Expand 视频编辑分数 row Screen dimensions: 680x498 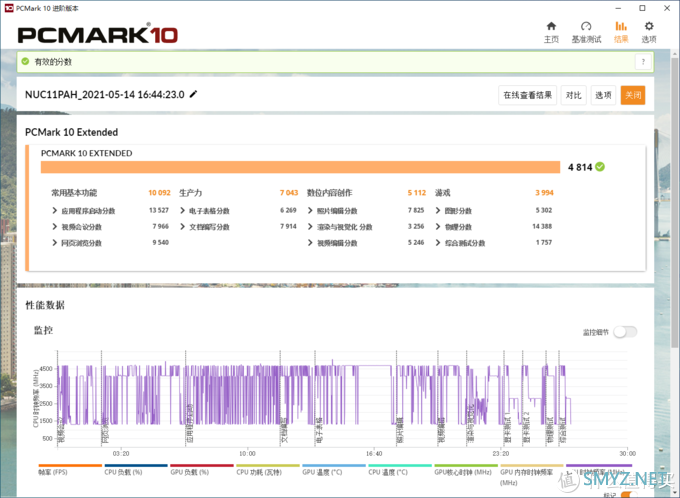310,242
